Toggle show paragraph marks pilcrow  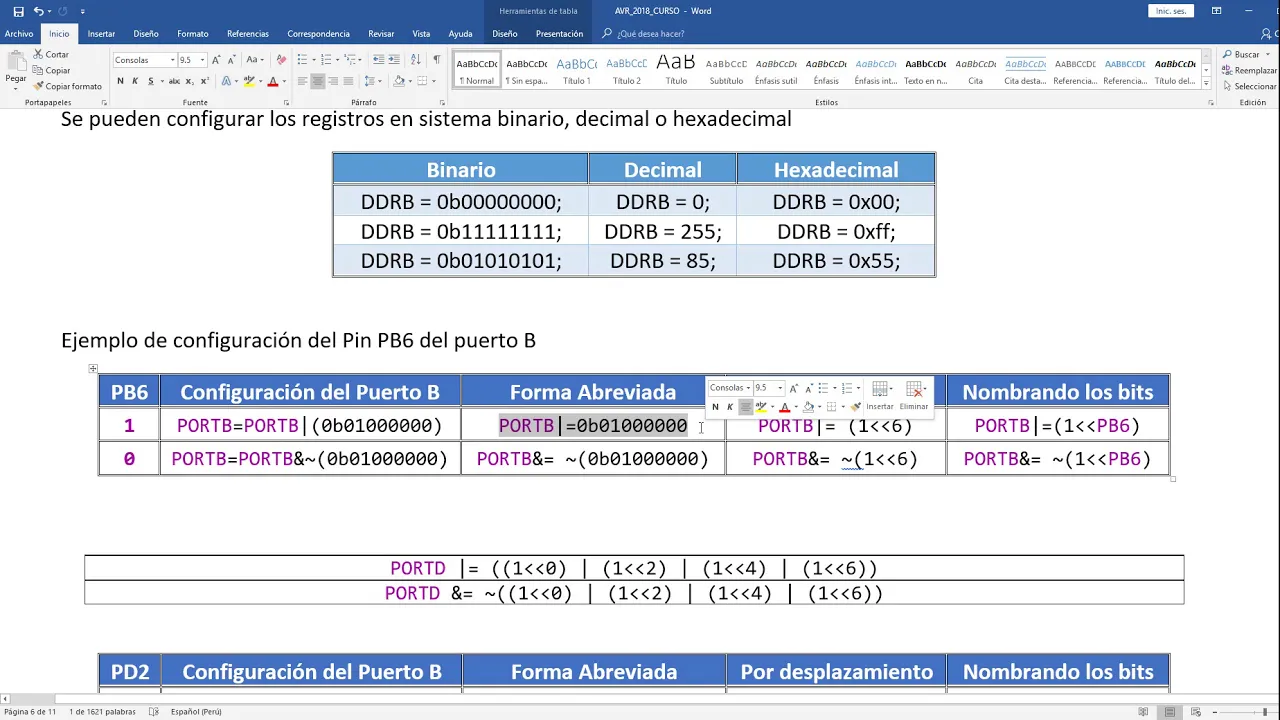pos(436,60)
